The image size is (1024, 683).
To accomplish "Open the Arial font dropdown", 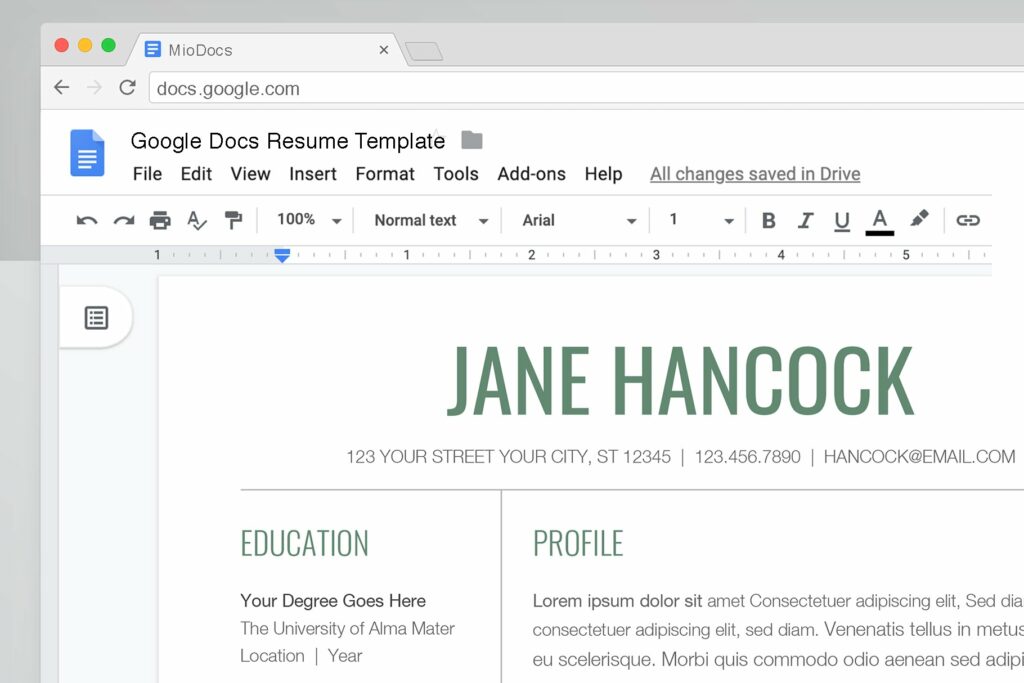I will [579, 221].
